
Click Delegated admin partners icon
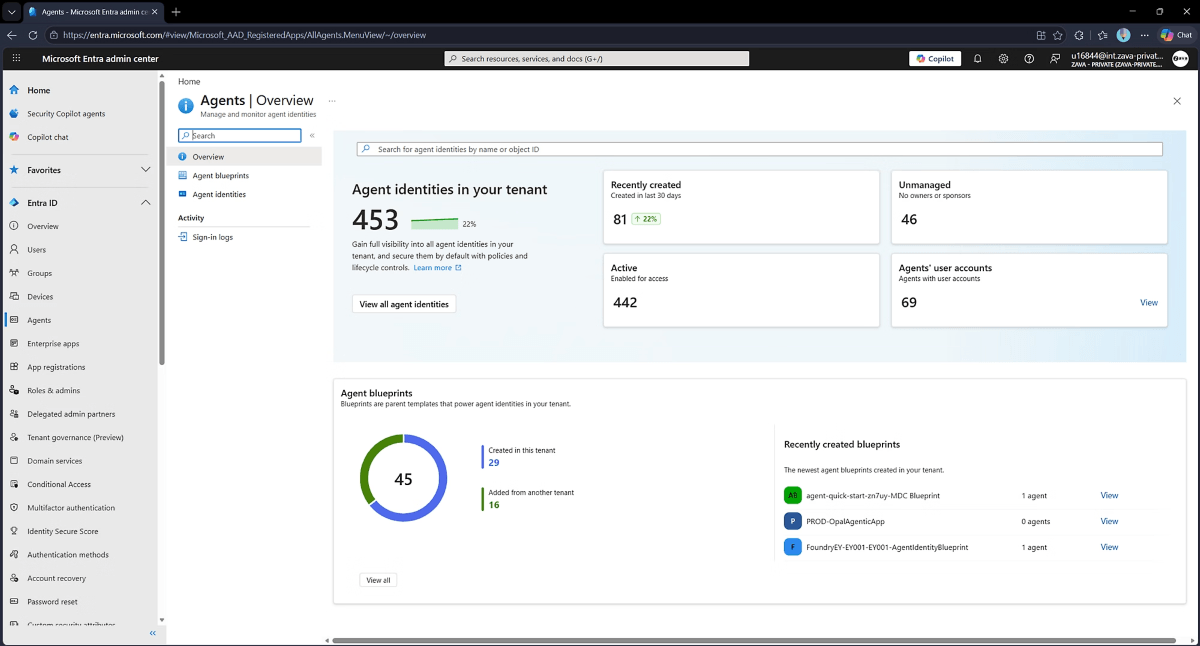click(x=14, y=414)
